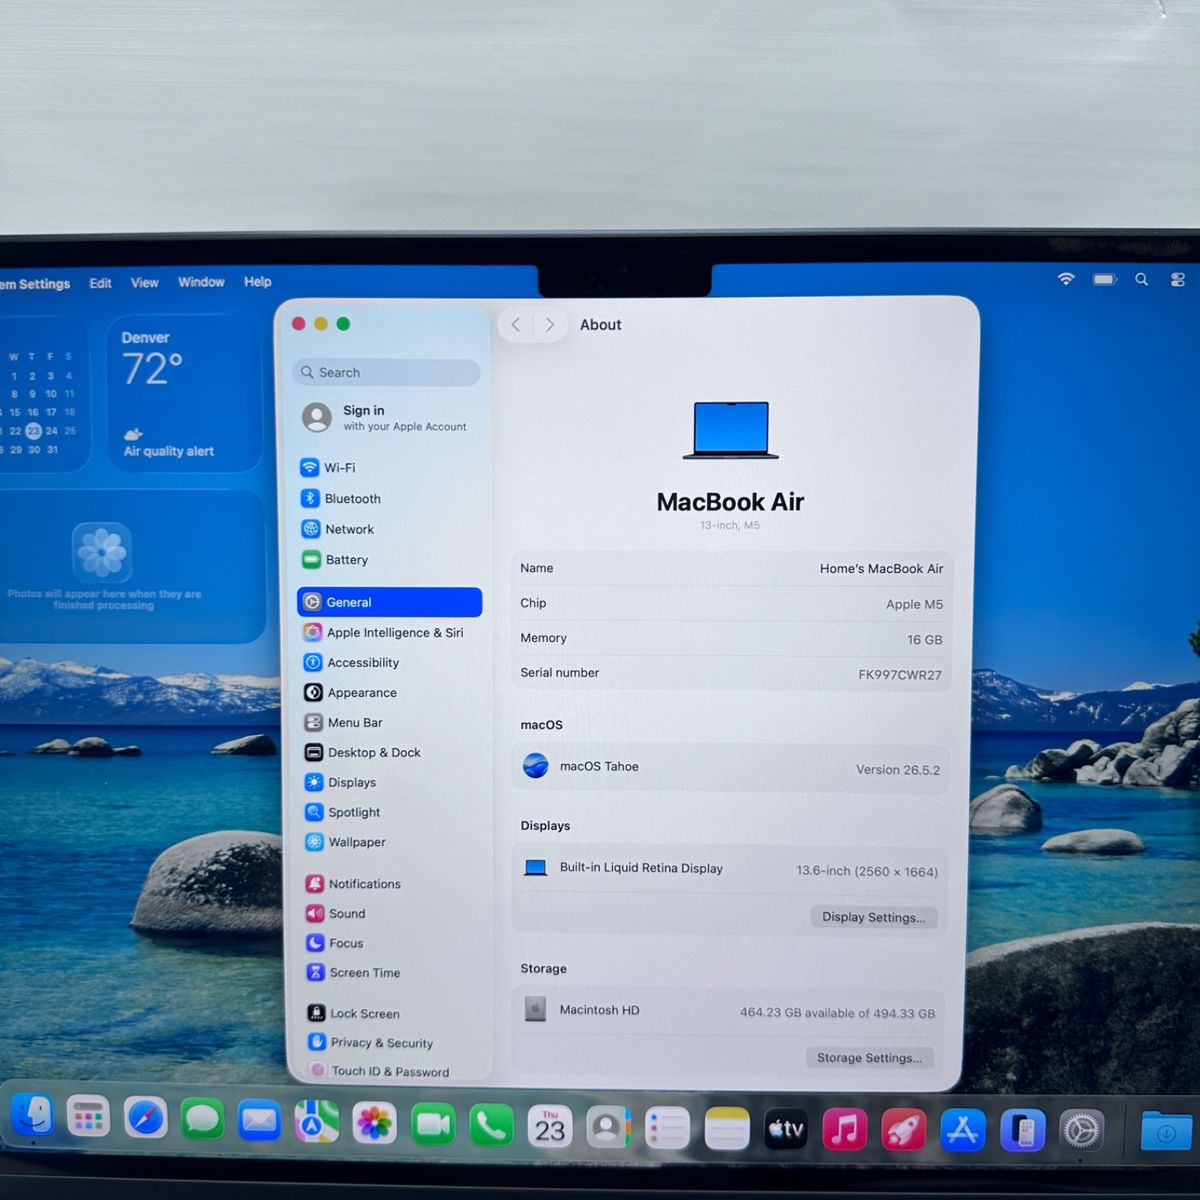Click Wi-Fi status icon in menu bar

pyautogui.click(x=1066, y=279)
